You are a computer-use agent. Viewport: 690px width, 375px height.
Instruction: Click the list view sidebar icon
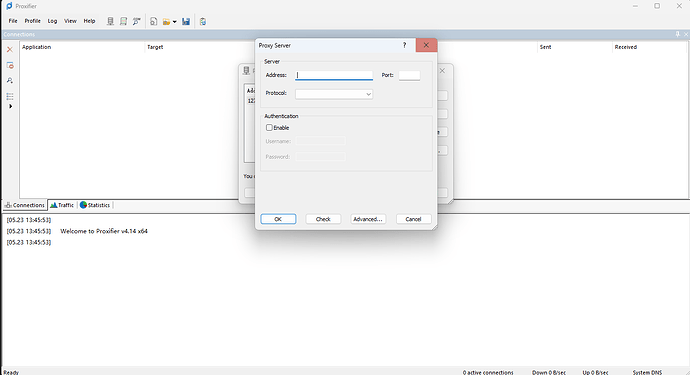click(x=10, y=96)
